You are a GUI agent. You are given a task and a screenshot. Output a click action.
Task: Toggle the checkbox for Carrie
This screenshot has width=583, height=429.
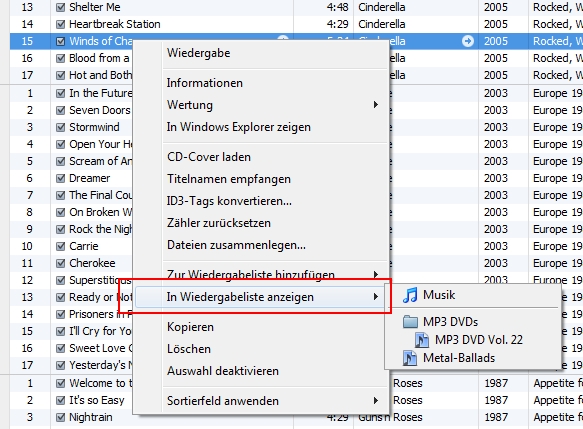(60, 246)
